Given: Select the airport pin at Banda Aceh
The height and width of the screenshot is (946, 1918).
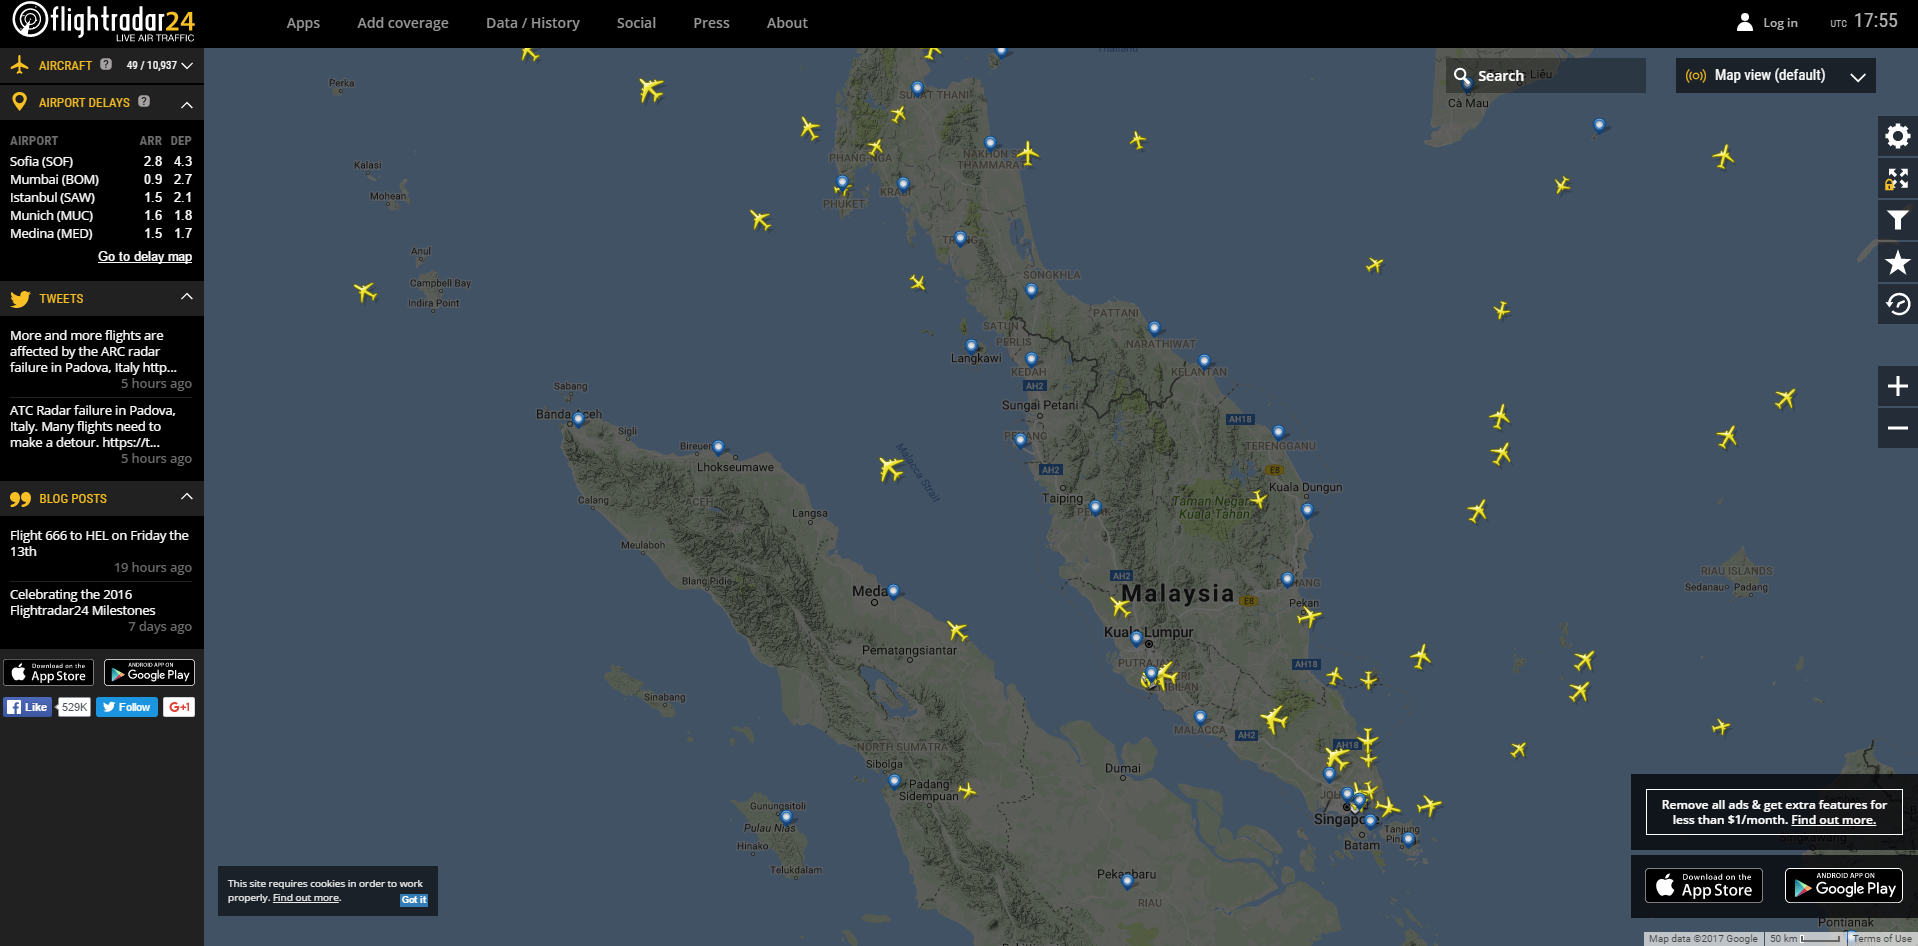Looking at the screenshot, I should [x=578, y=420].
